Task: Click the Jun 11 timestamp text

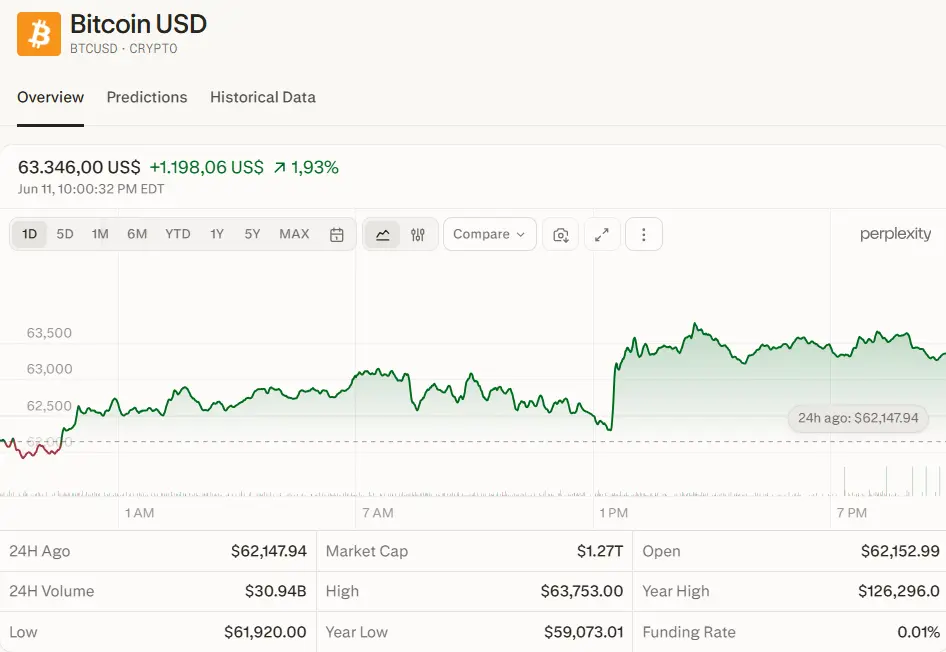Action: [91, 189]
